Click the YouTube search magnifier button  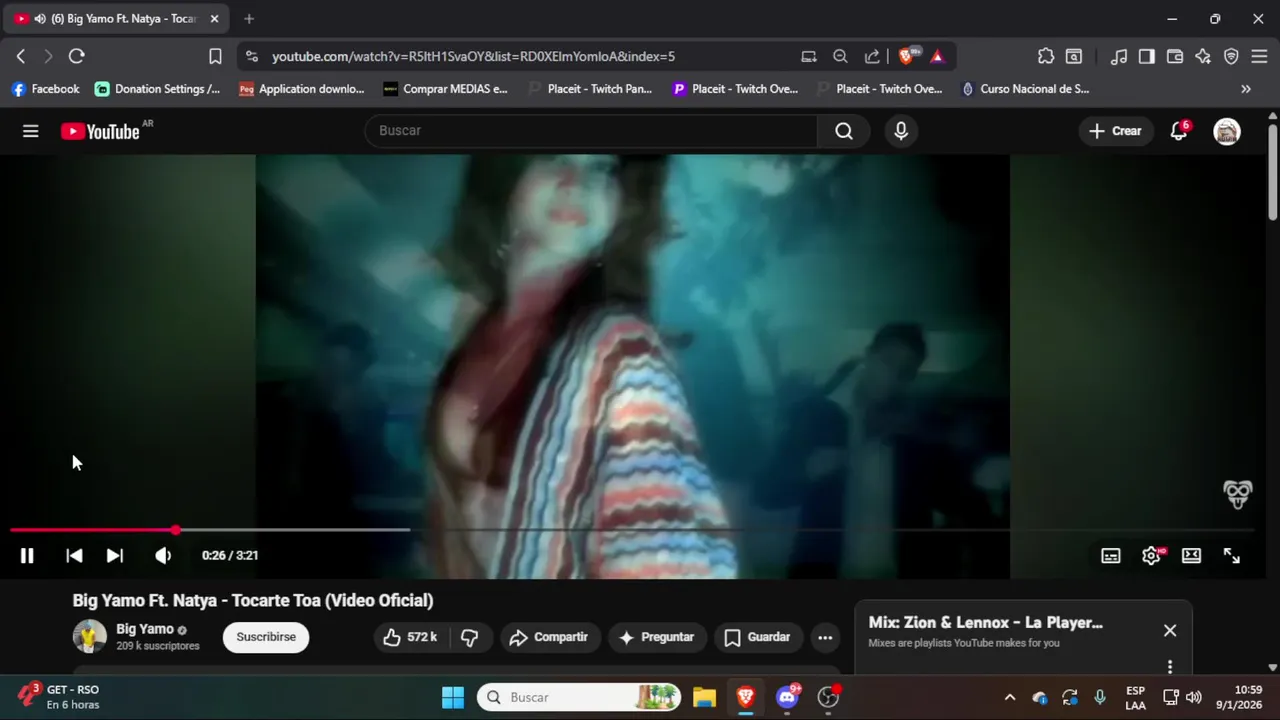844,131
